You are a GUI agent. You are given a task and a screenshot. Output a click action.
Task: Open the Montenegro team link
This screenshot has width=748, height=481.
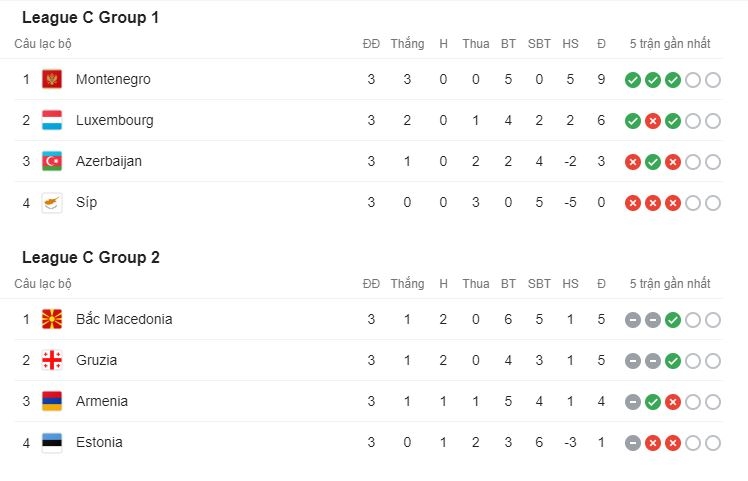pos(113,79)
